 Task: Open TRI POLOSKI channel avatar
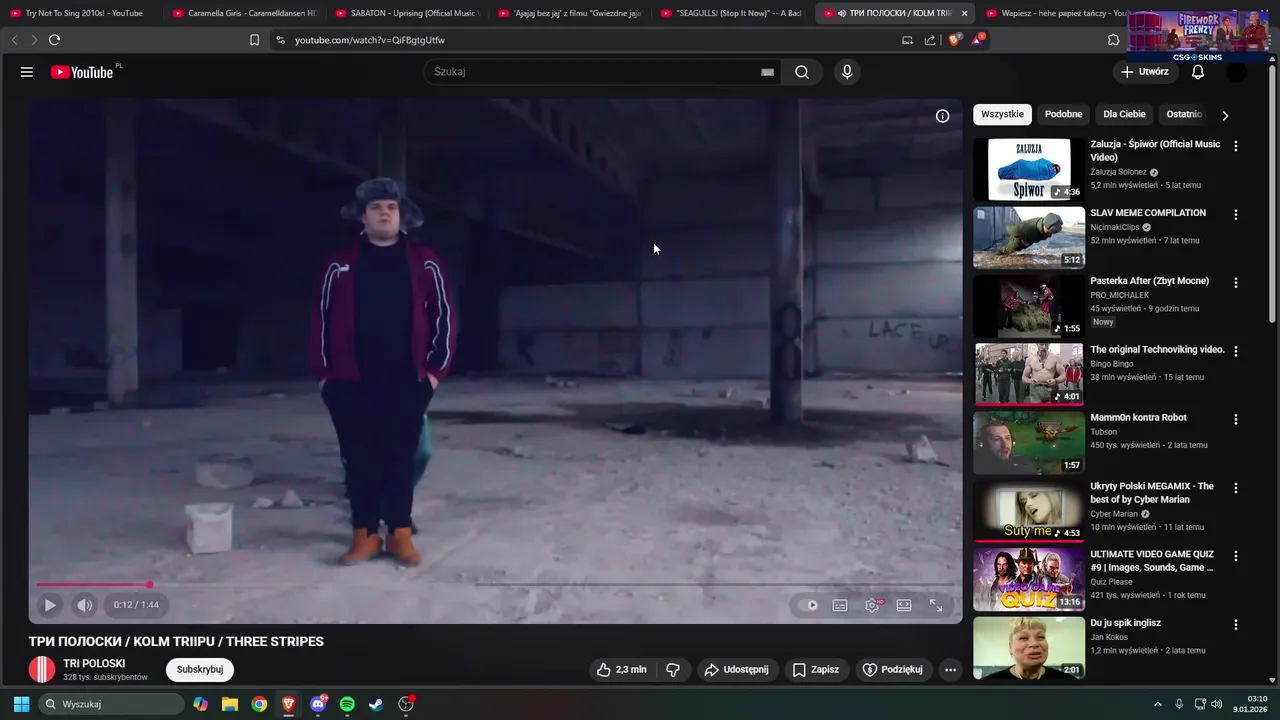pos(42,669)
